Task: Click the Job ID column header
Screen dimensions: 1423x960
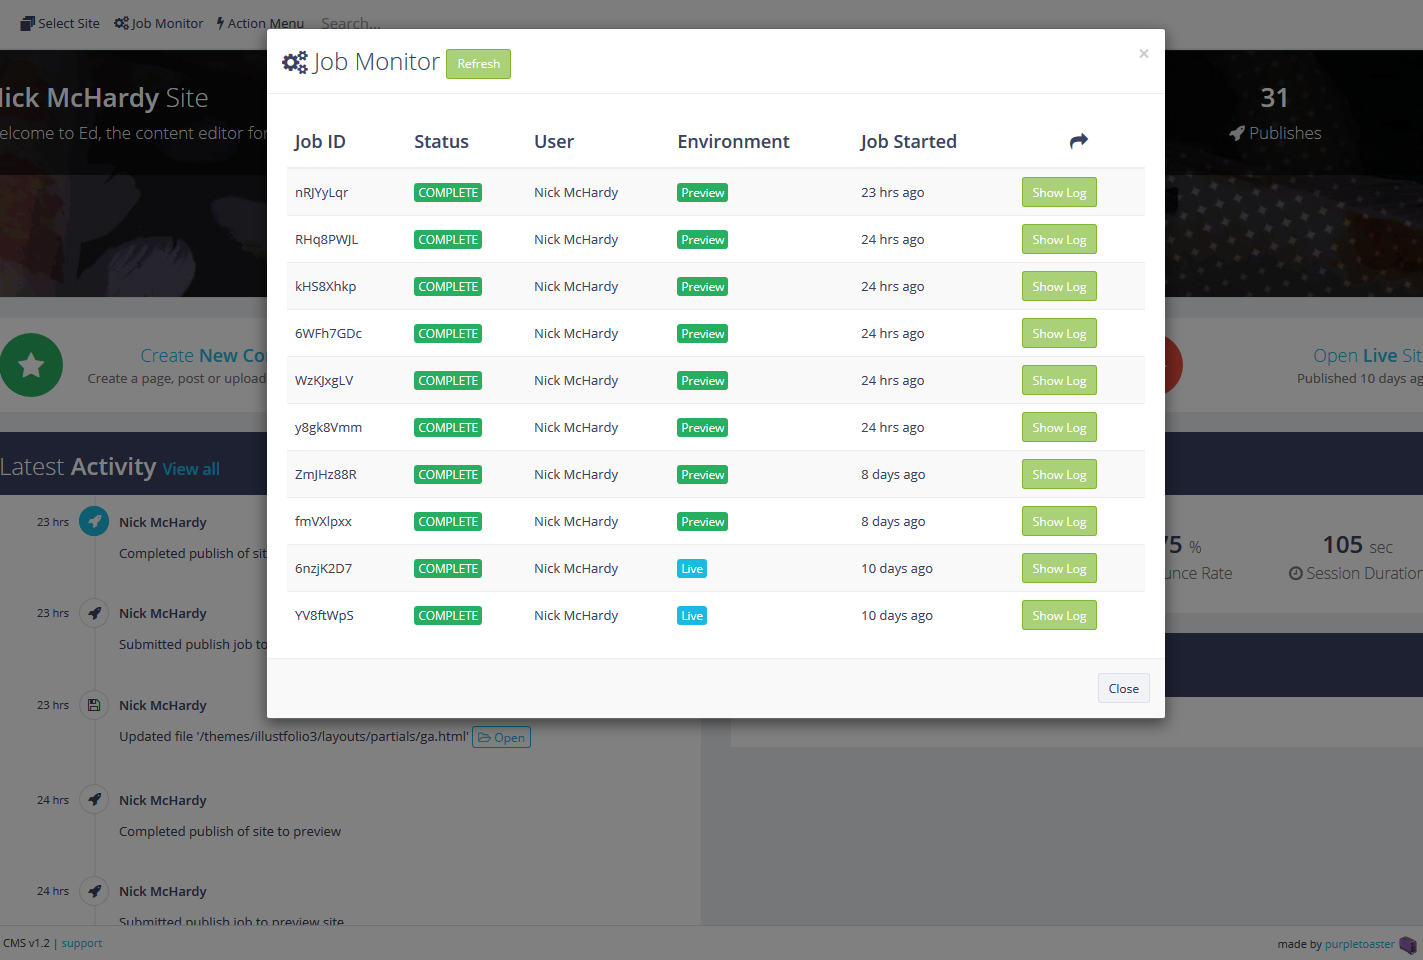Action: pyautogui.click(x=320, y=142)
